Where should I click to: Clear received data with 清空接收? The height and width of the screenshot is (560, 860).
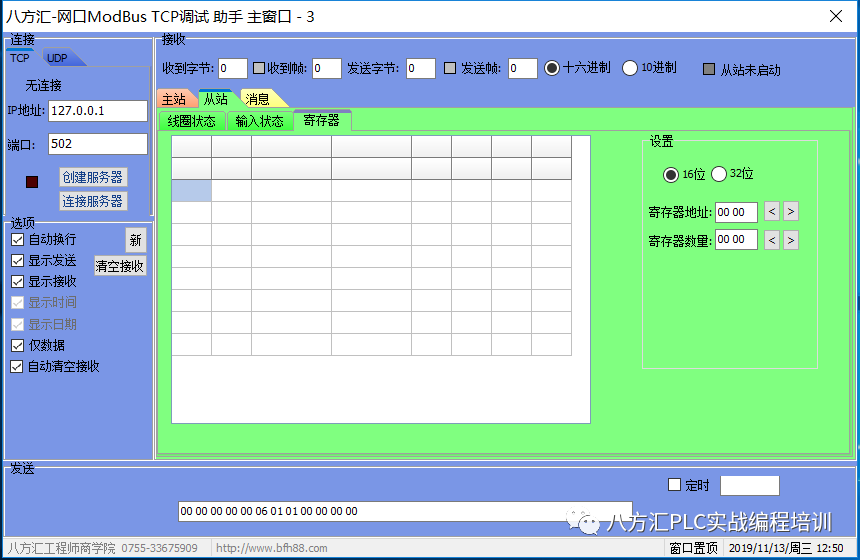[x=120, y=266]
